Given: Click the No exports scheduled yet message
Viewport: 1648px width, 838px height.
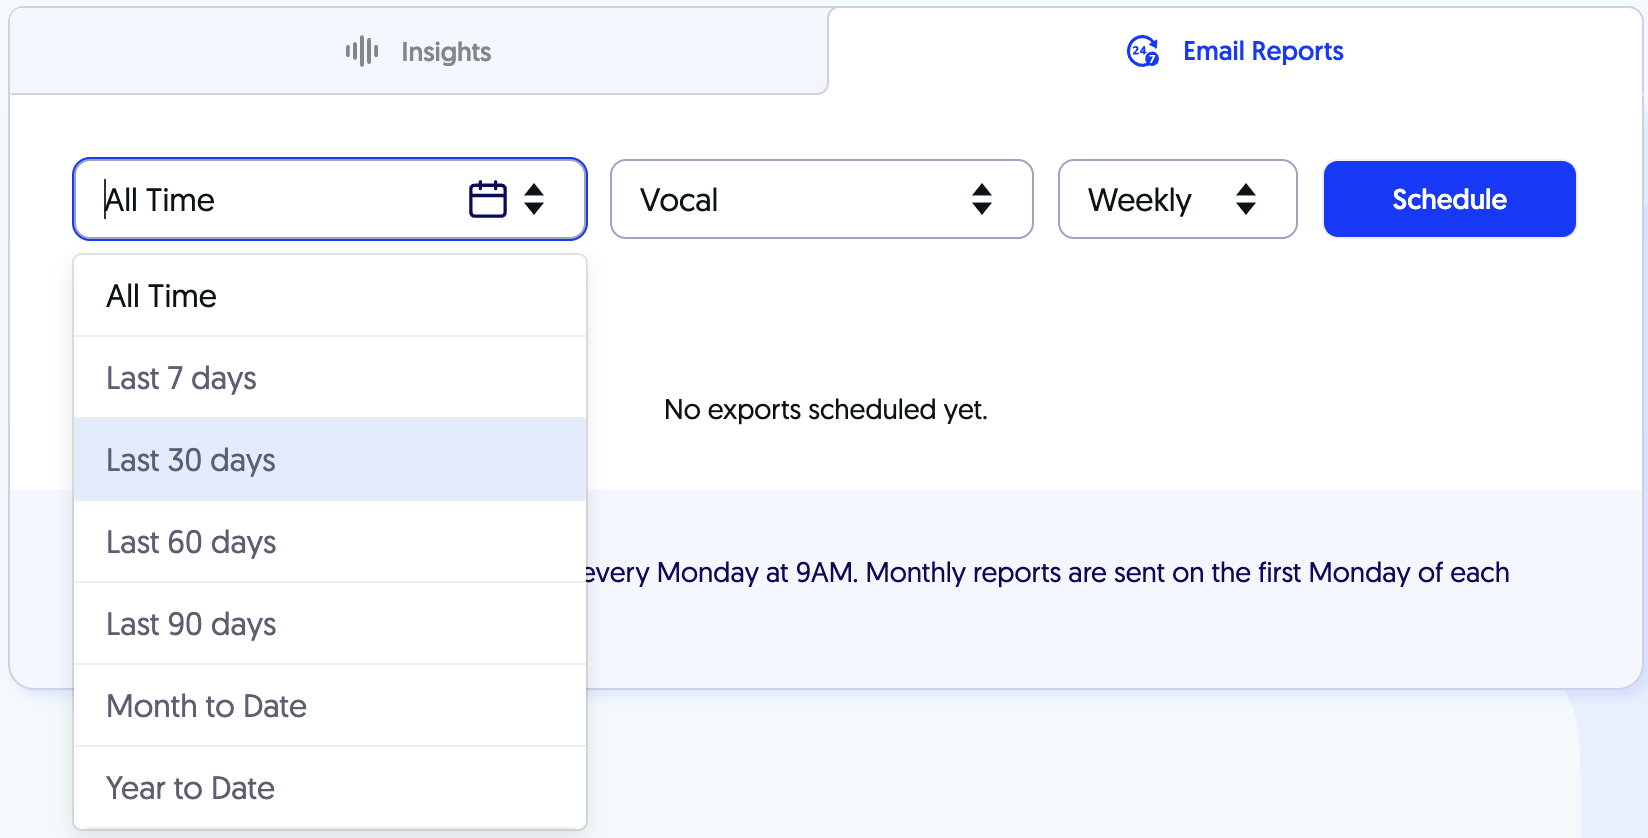Looking at the screenshot, I should click(x=826, y=410).
